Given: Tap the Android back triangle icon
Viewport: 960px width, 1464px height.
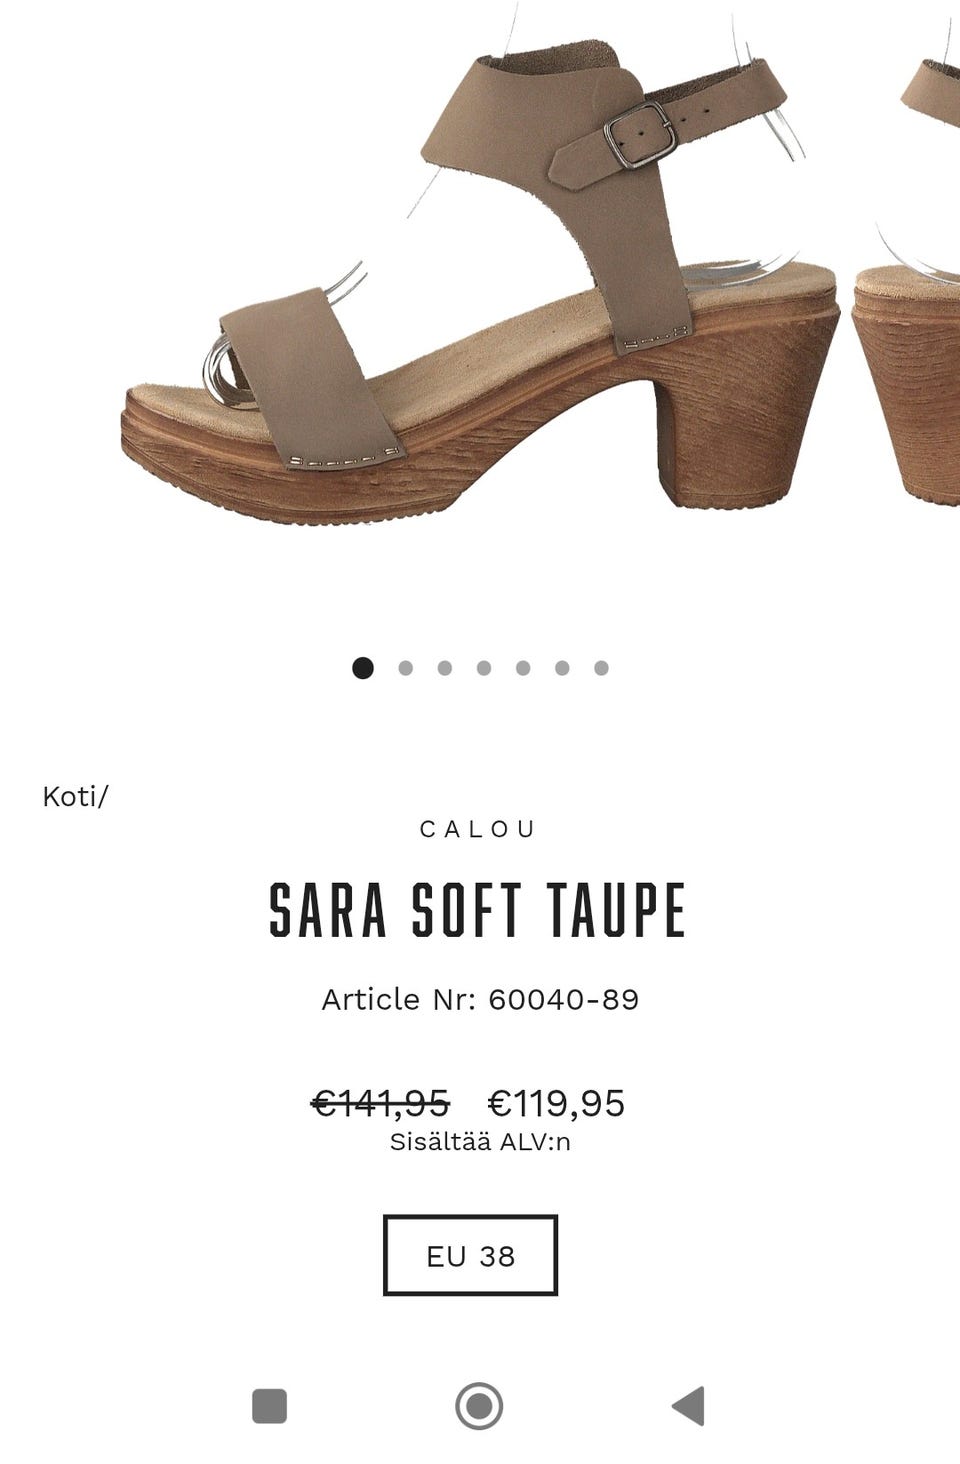Looking at the screenshot, I should [x=688, y=1406].
